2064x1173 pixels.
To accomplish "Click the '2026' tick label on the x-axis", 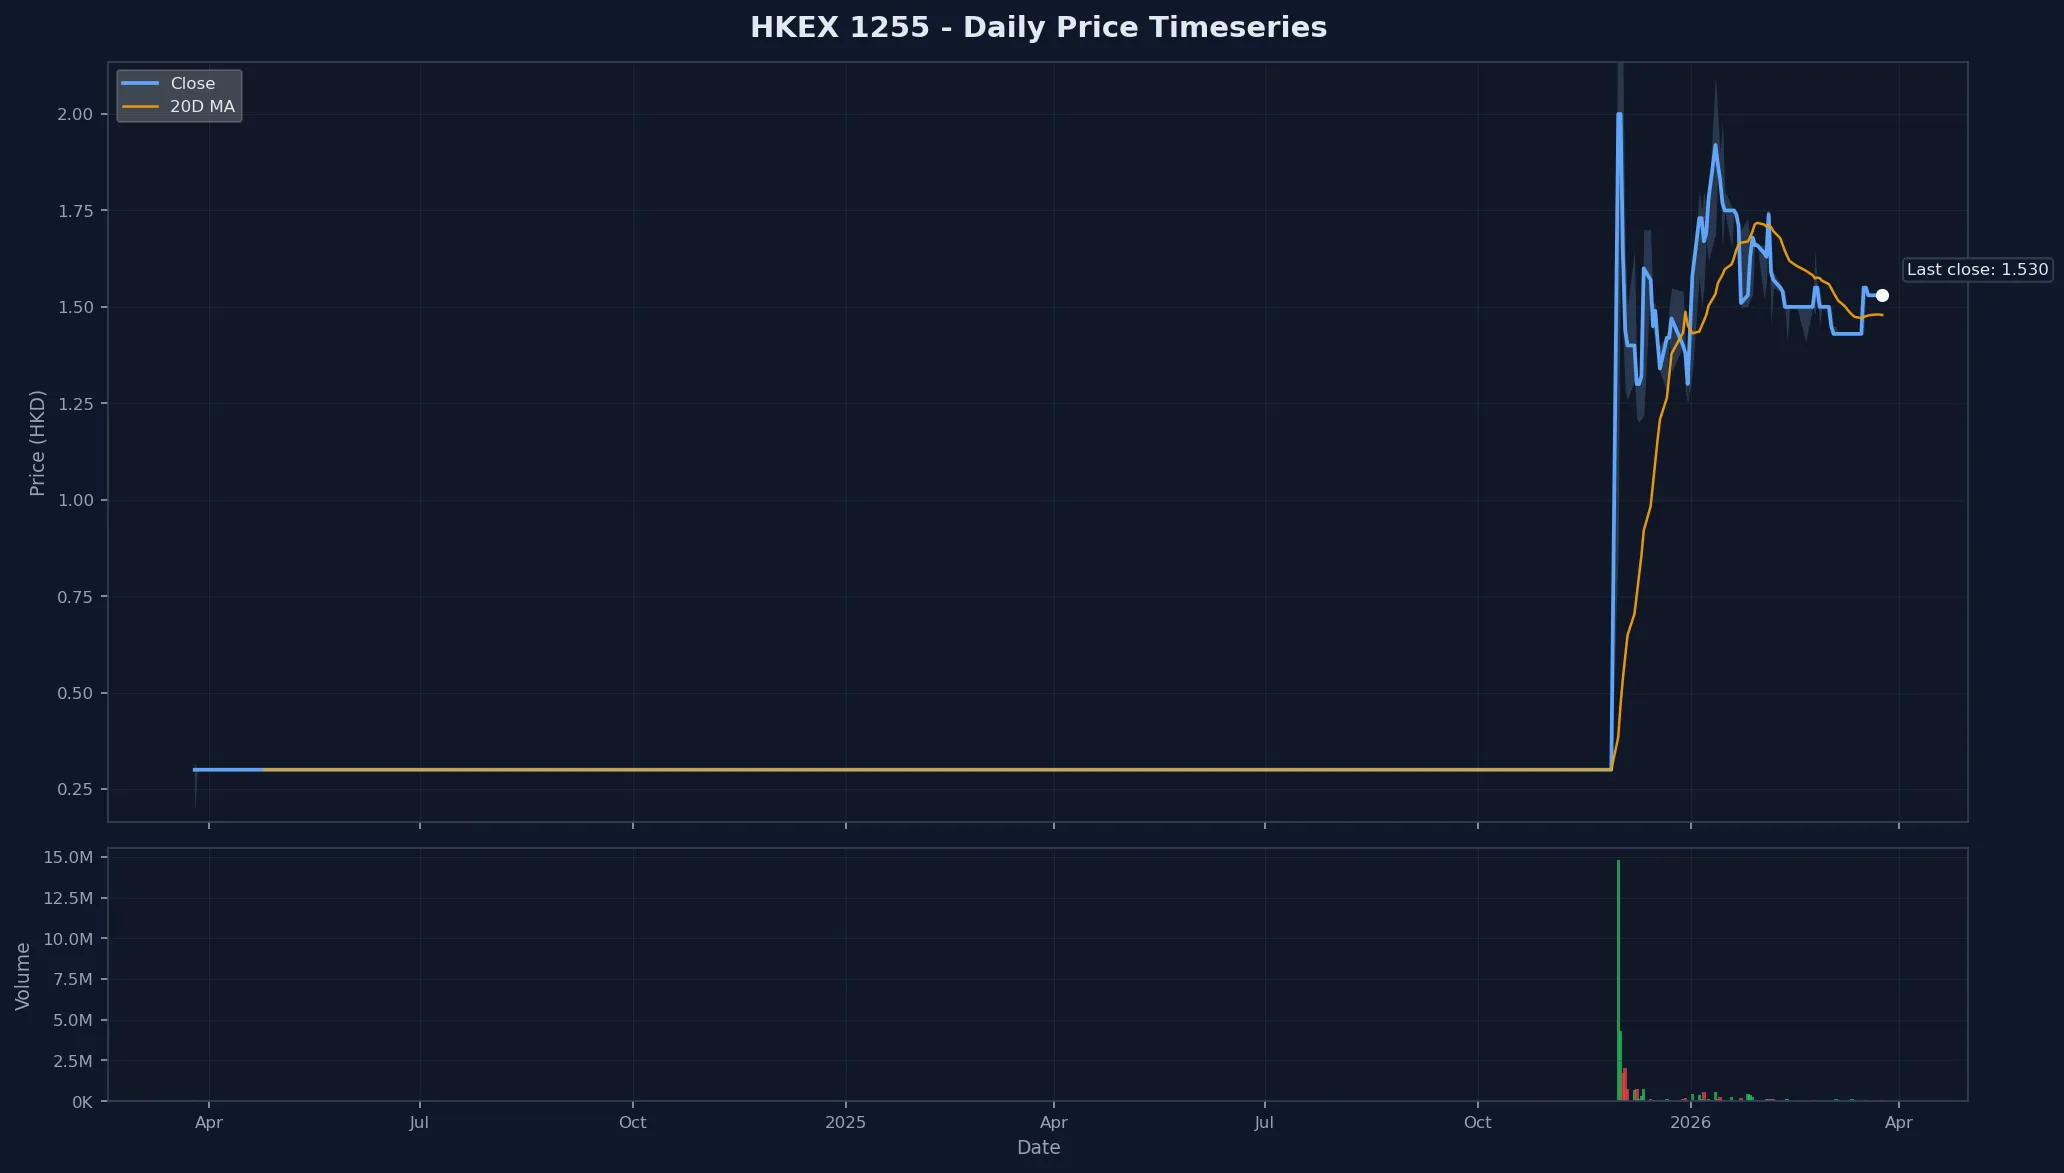I will (x=1693, y=1122).
